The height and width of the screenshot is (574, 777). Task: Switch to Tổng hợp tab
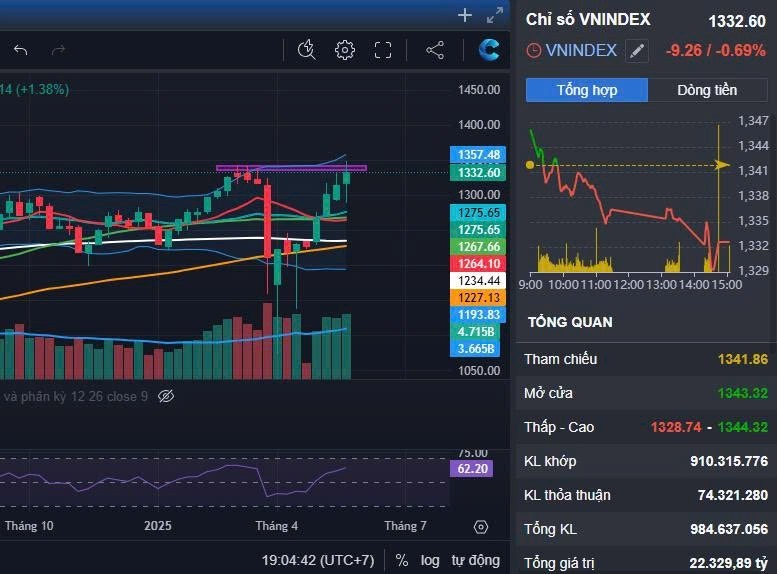587,90
